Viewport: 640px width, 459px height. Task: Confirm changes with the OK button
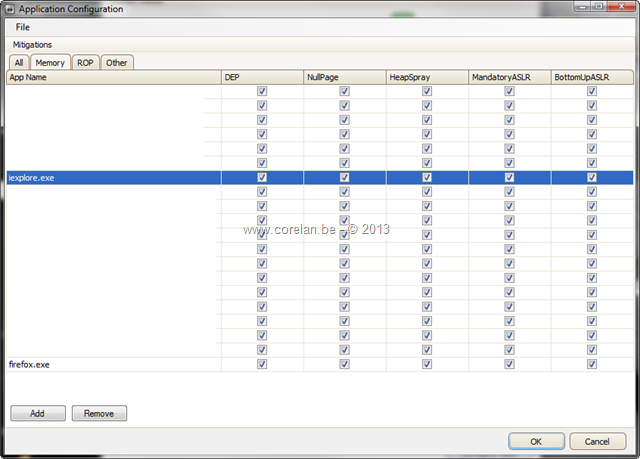(535, 441)
